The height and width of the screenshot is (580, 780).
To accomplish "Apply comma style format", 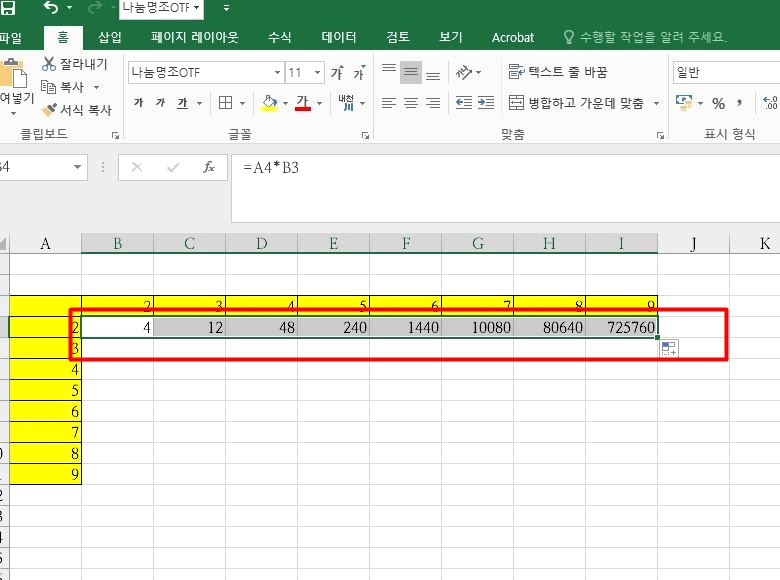I will click(x=740, y=103).
